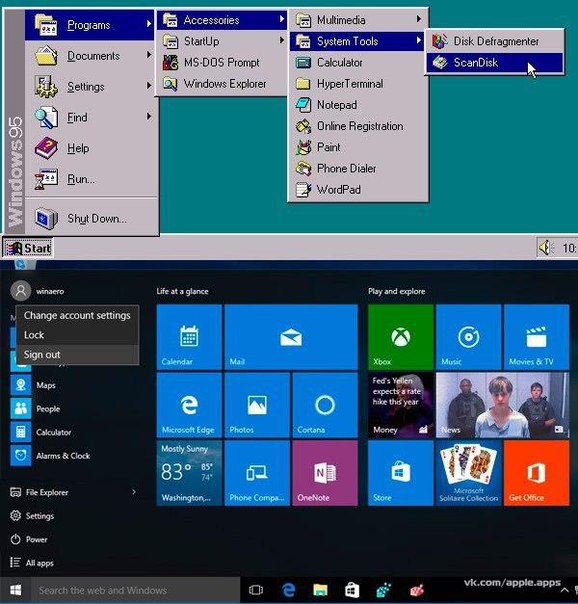Open Disk Defragmenter entry
This screenshot has height=604, width=578.
[x=494, y=41]
